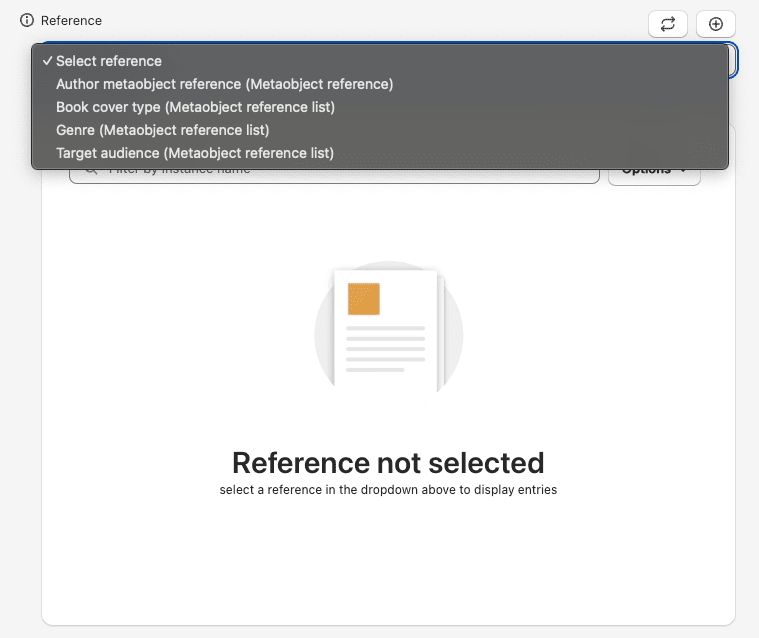The height and width of the screenshot is (638, 759).
Task: Click the info icon beside Reference
Action: tap(27, 20)
